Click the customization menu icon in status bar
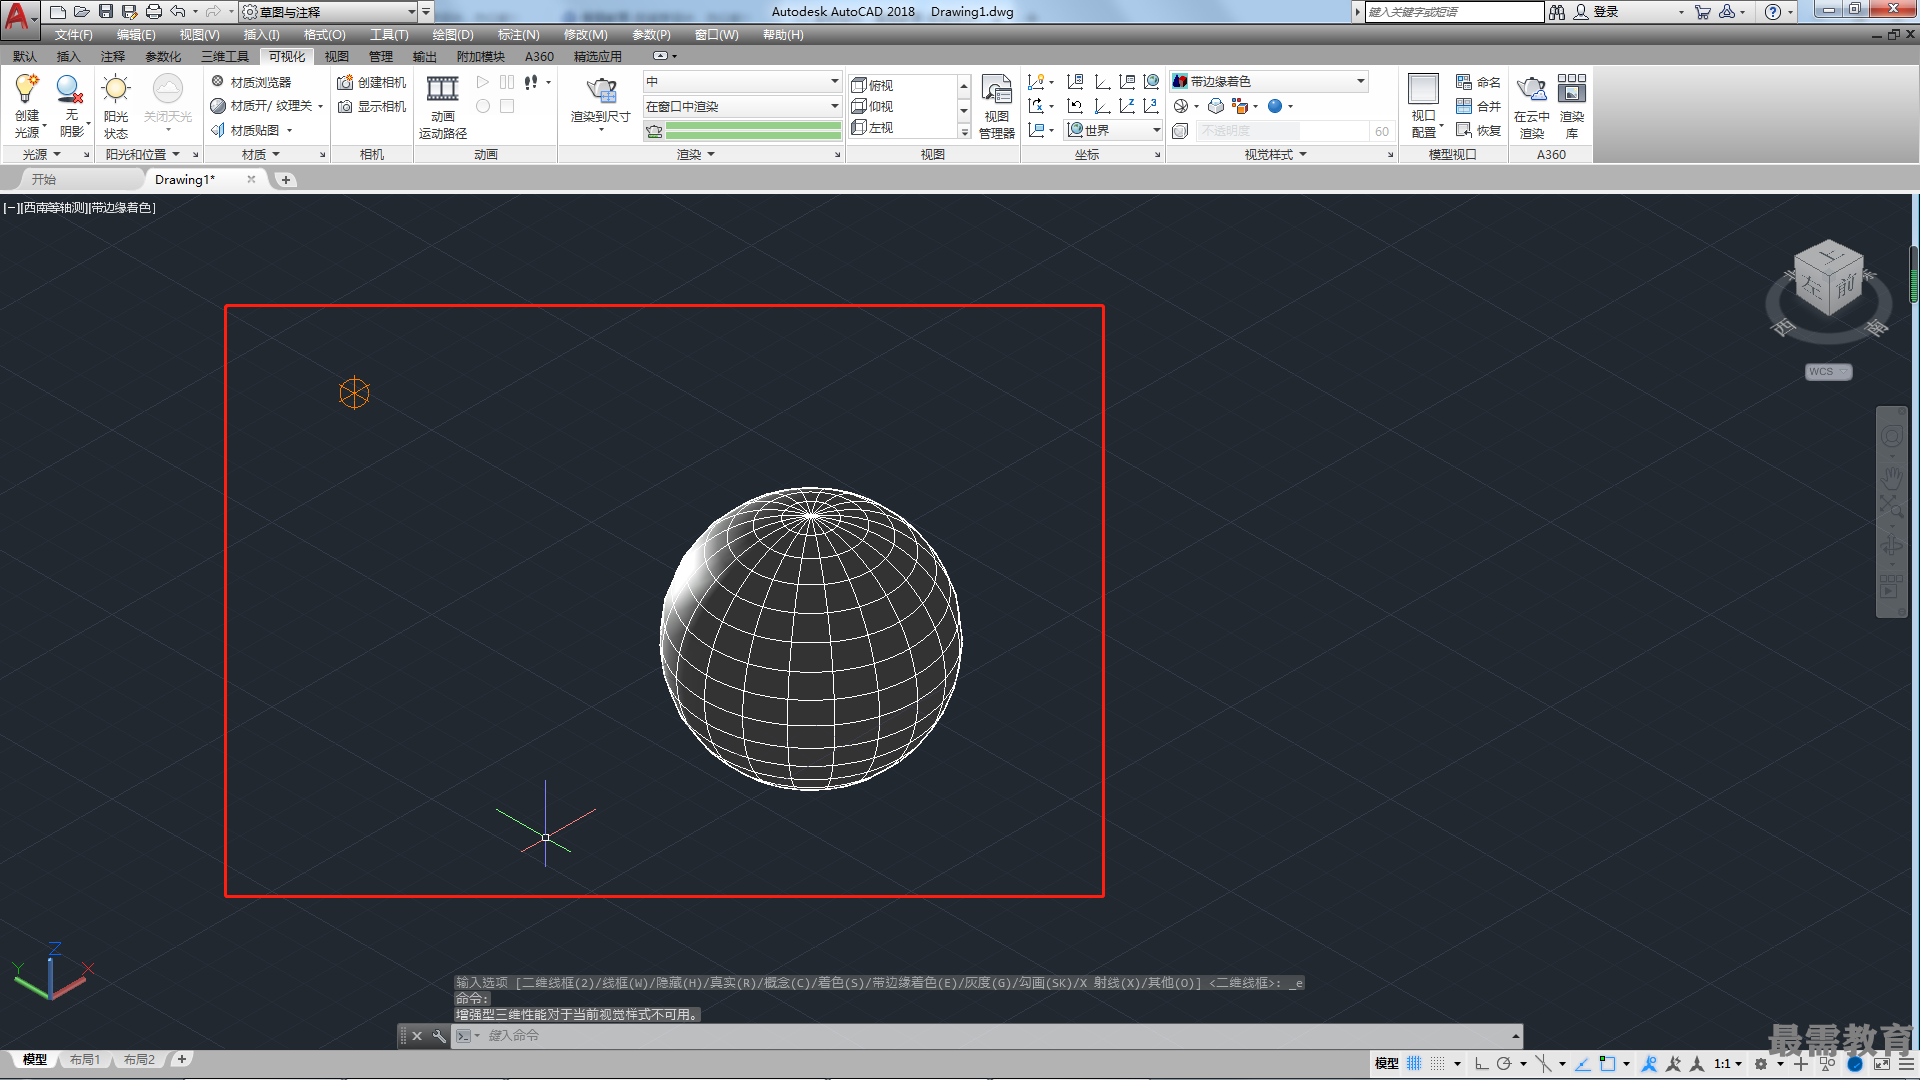 click(x=1909, y=1064)
